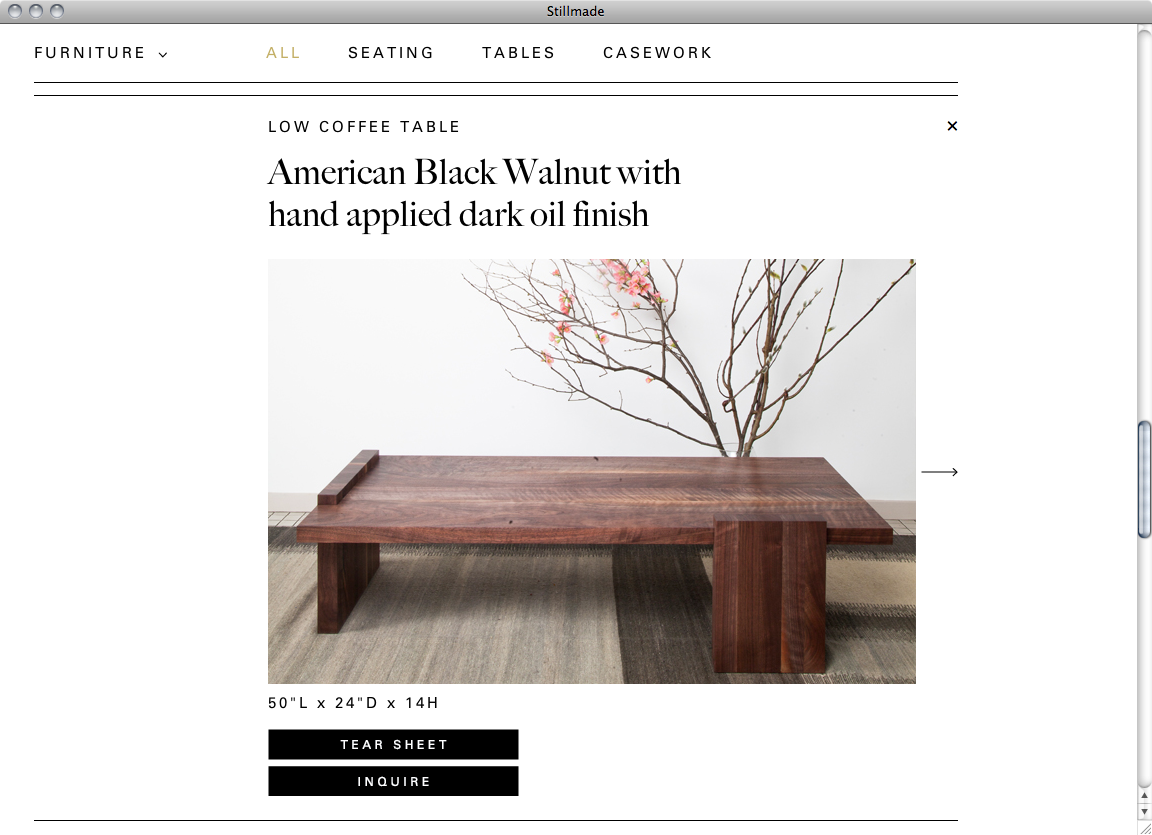Switch to the Seating category
The image size is (1152, 835).
click(x=391, y=53)
